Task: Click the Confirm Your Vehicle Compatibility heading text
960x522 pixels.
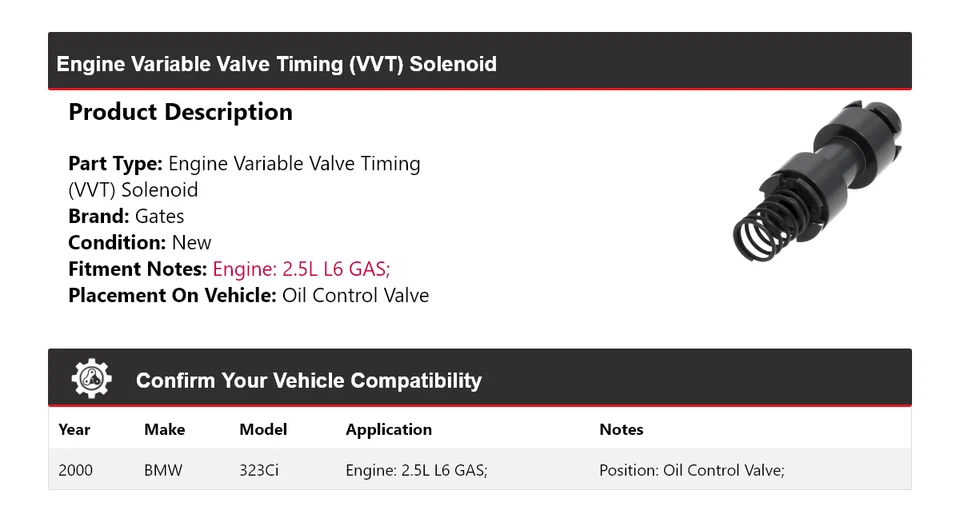Action: pos(308,381)
